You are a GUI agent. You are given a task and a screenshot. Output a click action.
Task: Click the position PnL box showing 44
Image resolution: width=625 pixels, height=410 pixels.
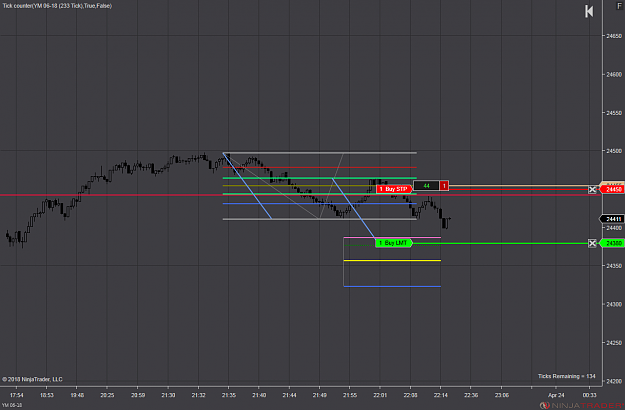tap(426, 186)
